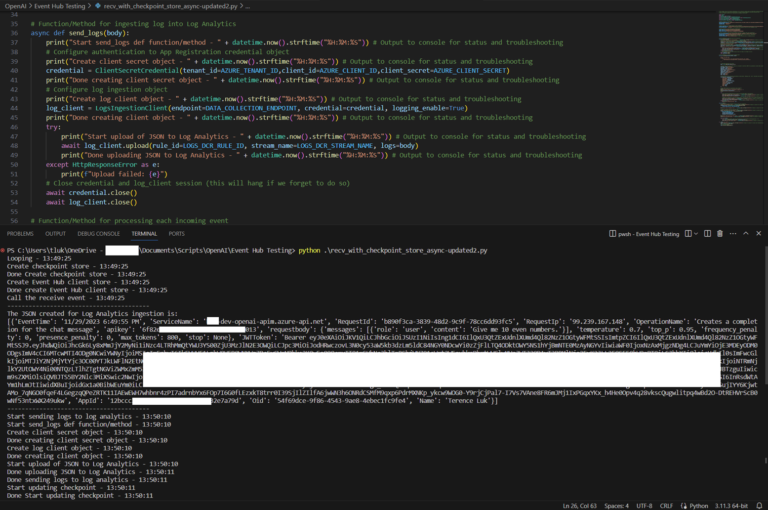Click the print 'Upload failed' statement

coord(114,174)
